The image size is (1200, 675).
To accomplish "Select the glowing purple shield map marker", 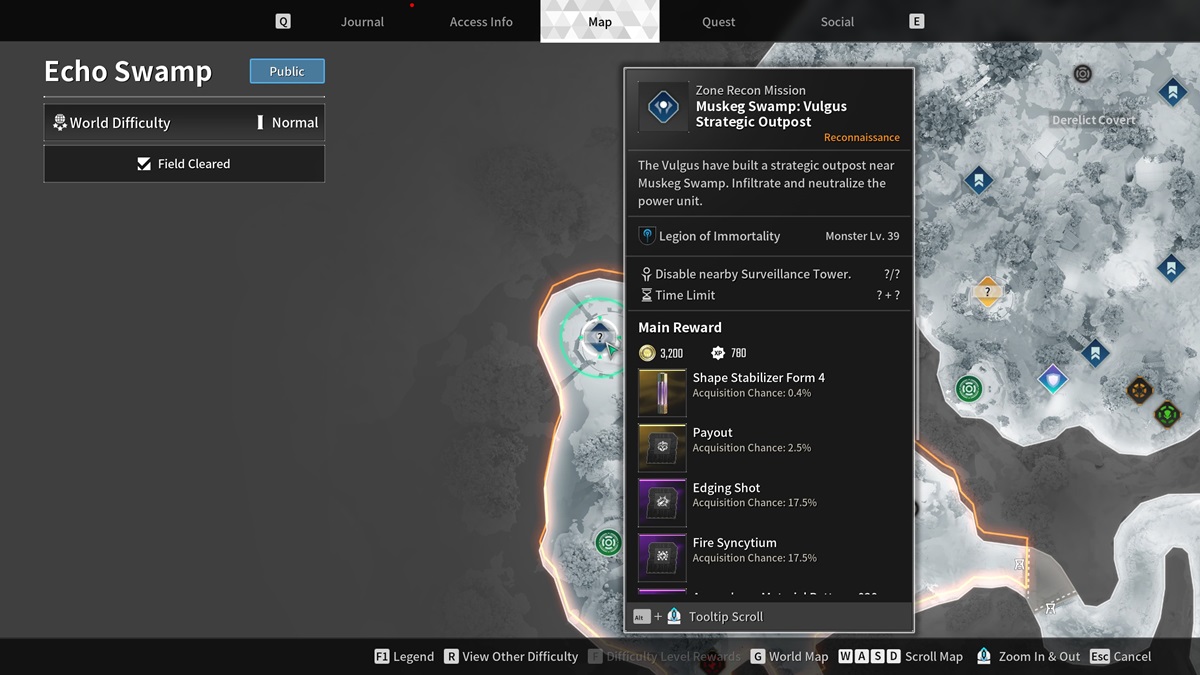I will click(x=1052, y=379).
